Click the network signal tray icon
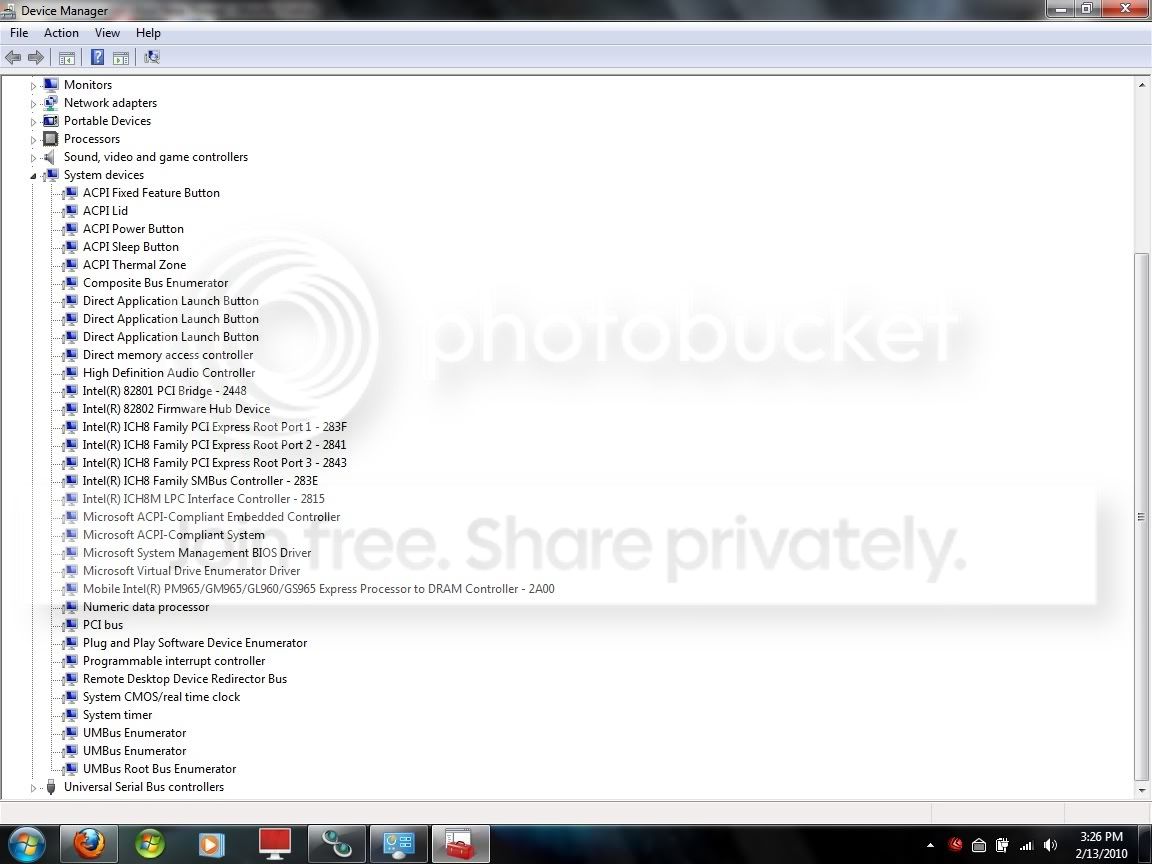 [1026, 846]
